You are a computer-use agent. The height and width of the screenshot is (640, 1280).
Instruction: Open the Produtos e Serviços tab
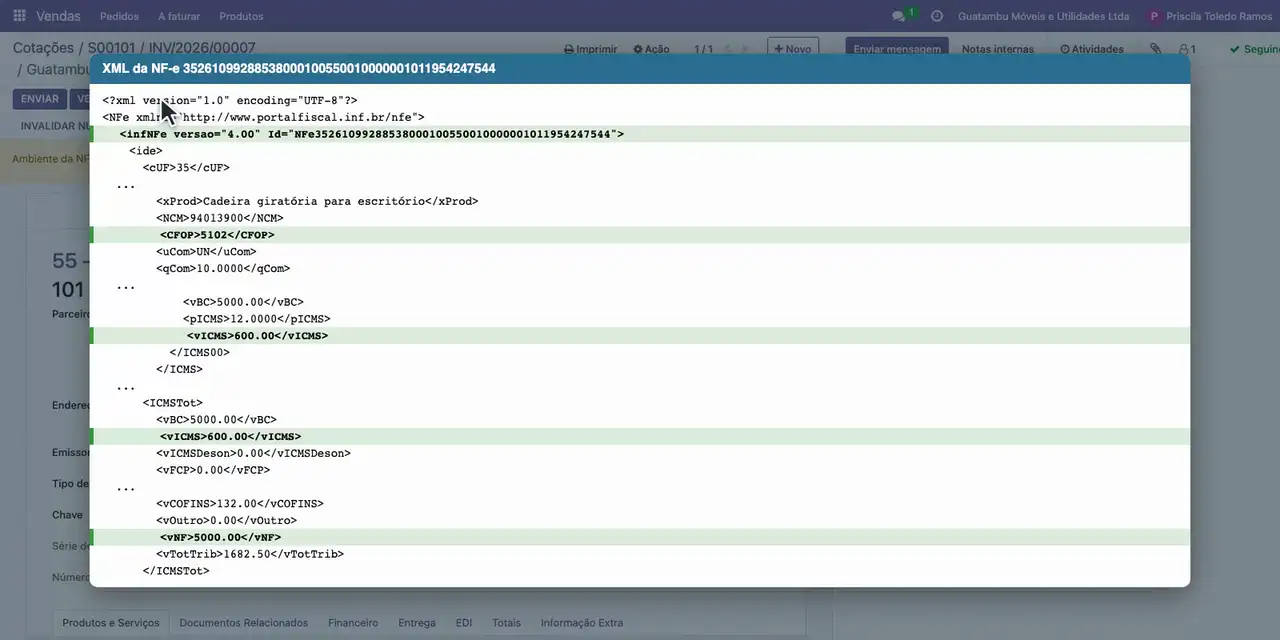[111, 622]
